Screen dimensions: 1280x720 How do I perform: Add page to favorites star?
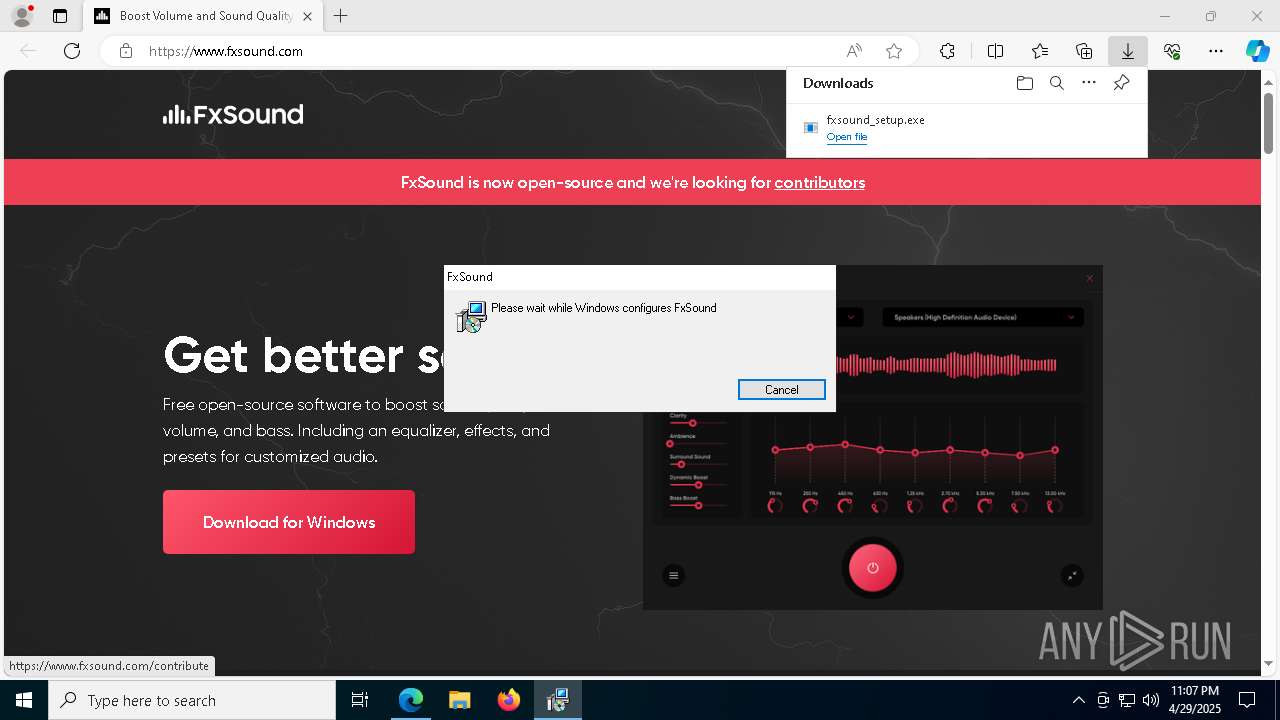[894, 51]
